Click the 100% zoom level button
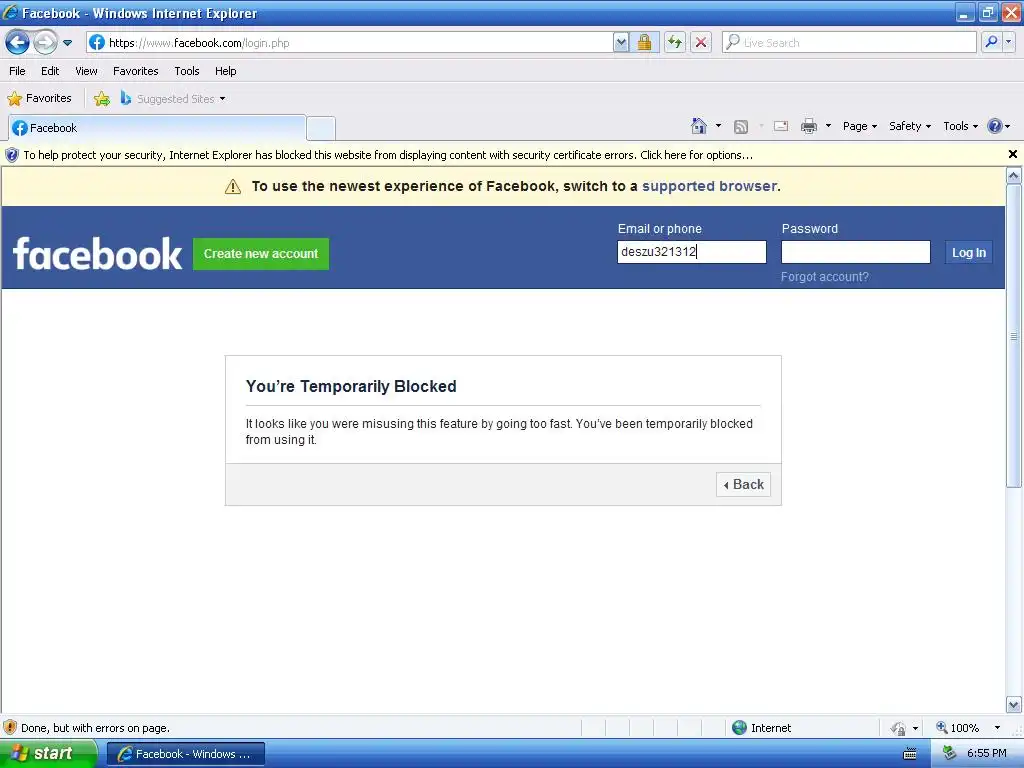Screen dimensions: 1024x768 (x=958, y=728)
